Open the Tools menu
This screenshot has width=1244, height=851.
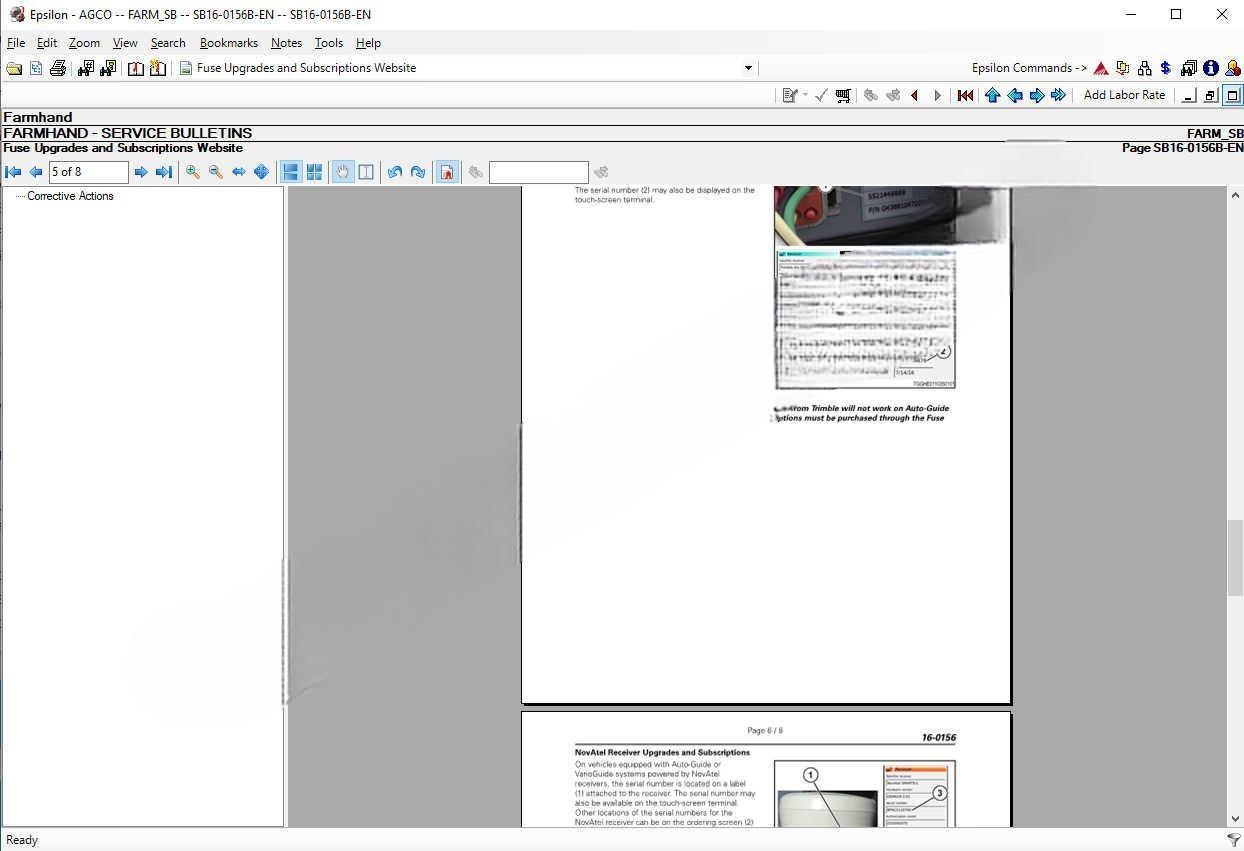coord(328,43)
